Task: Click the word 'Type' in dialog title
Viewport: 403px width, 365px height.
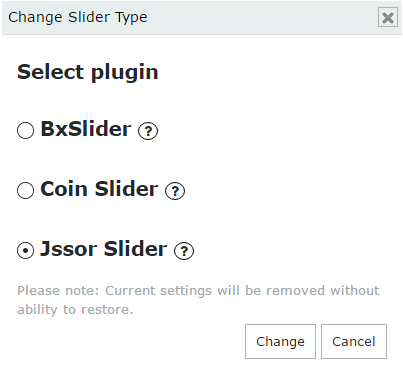Action: click(x=131, y=18)
